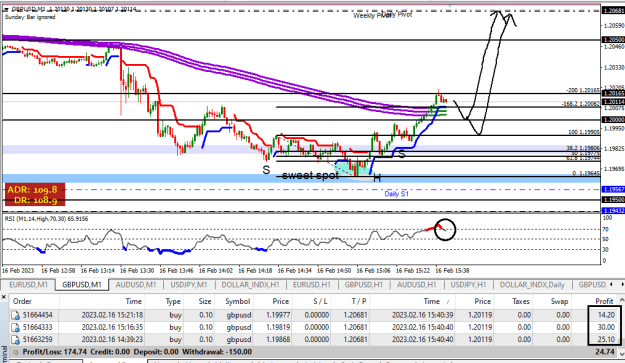Click the Sunday Bar ignored label
The width and height of the screenshot is (625, 363).
pos(30,17)
